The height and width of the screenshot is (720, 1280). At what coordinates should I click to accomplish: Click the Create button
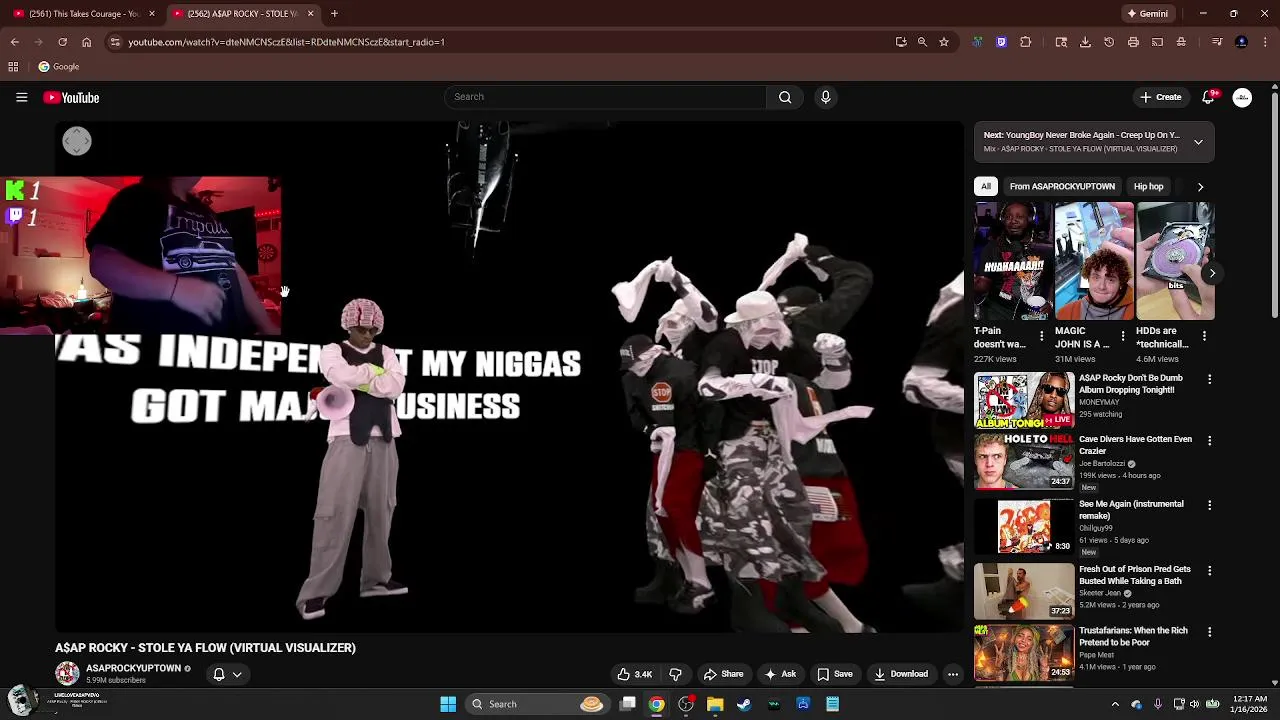1161,97
